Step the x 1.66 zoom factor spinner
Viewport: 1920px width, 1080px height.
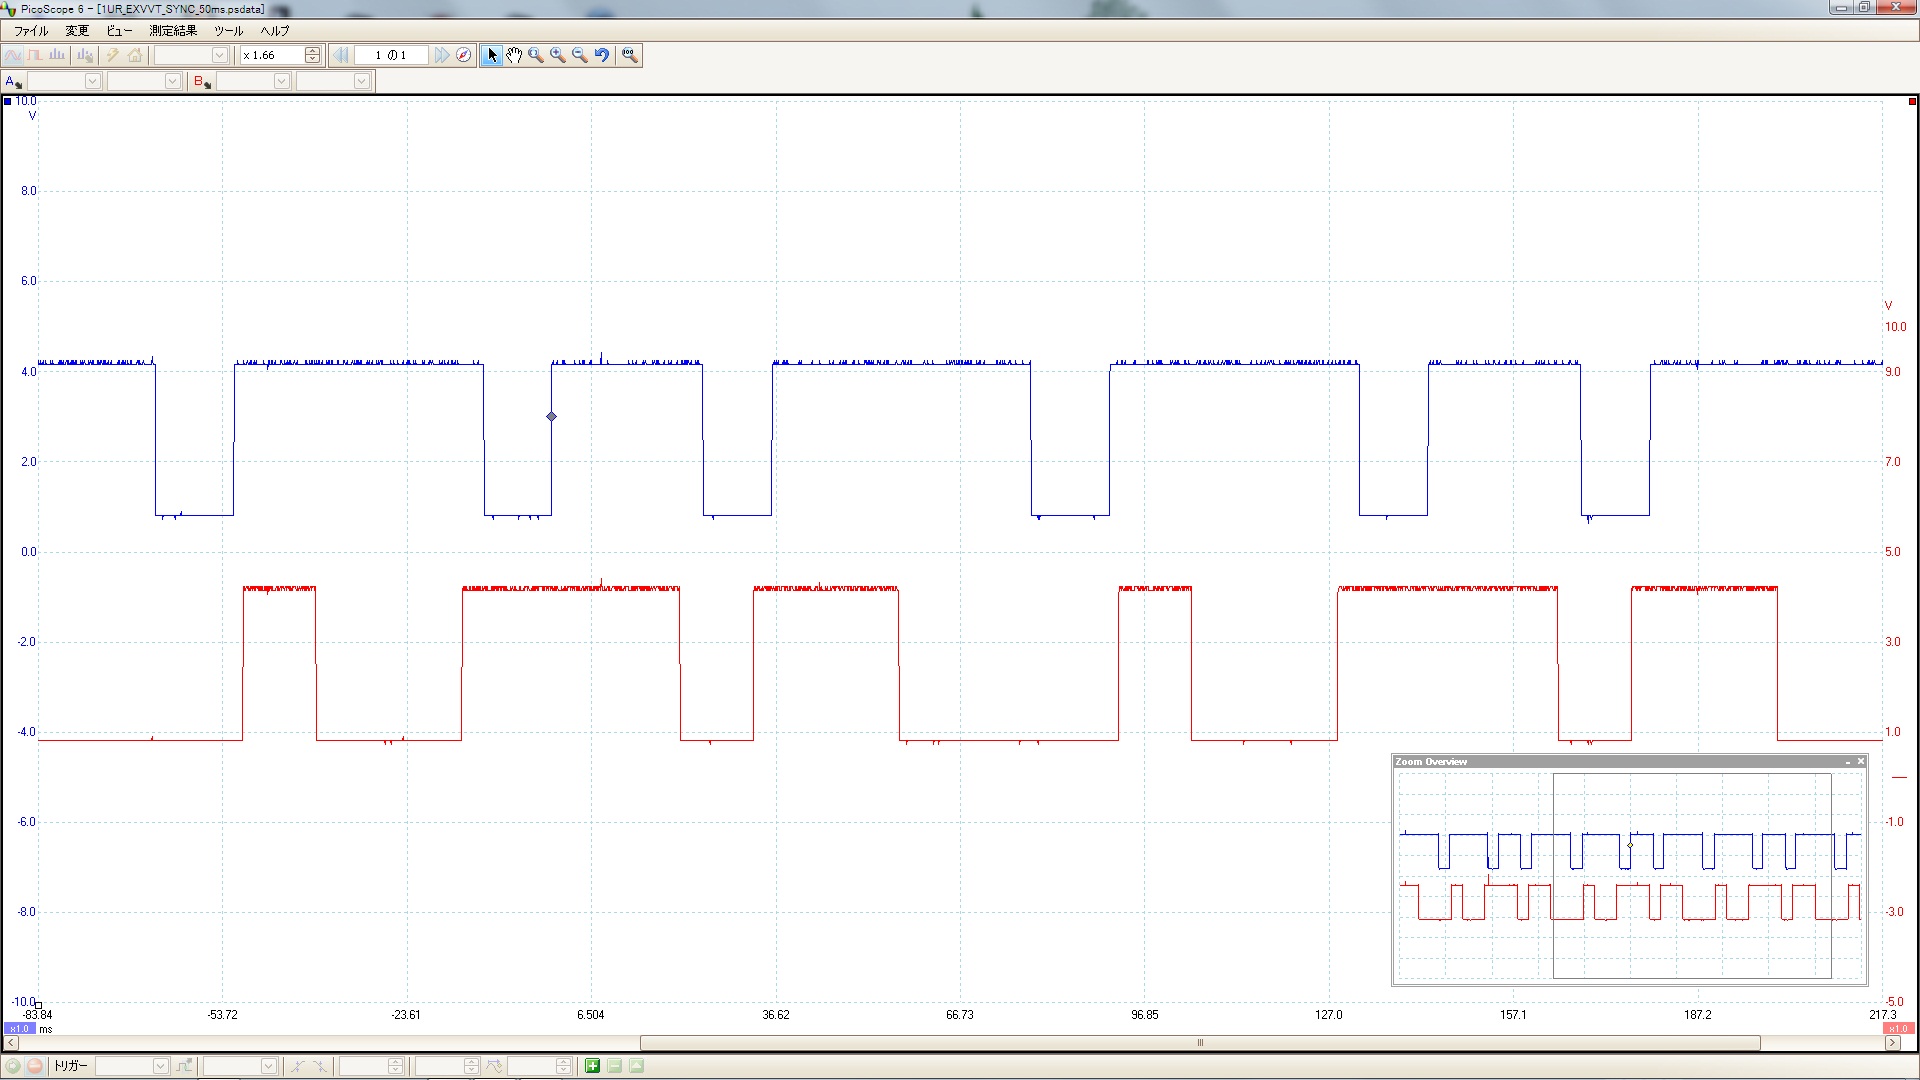pos(313,55)
